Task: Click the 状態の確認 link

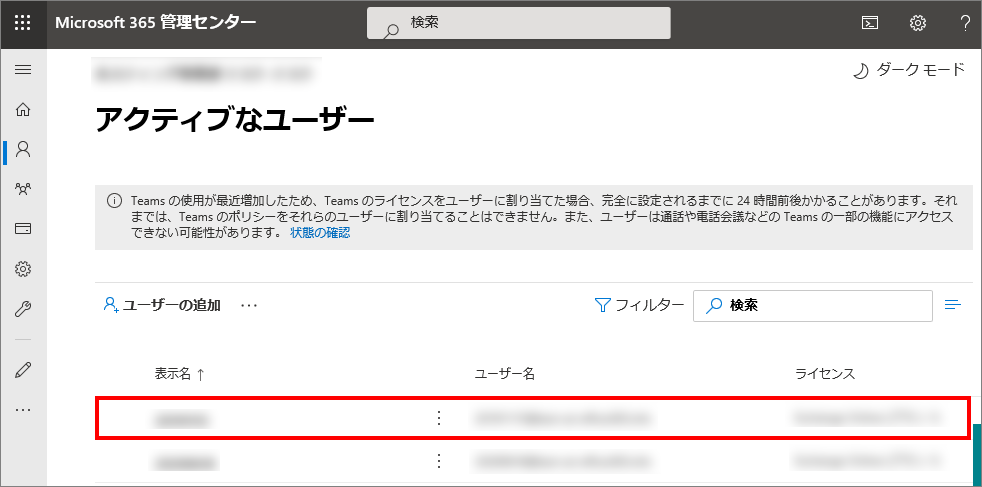Action: (320, 233)
